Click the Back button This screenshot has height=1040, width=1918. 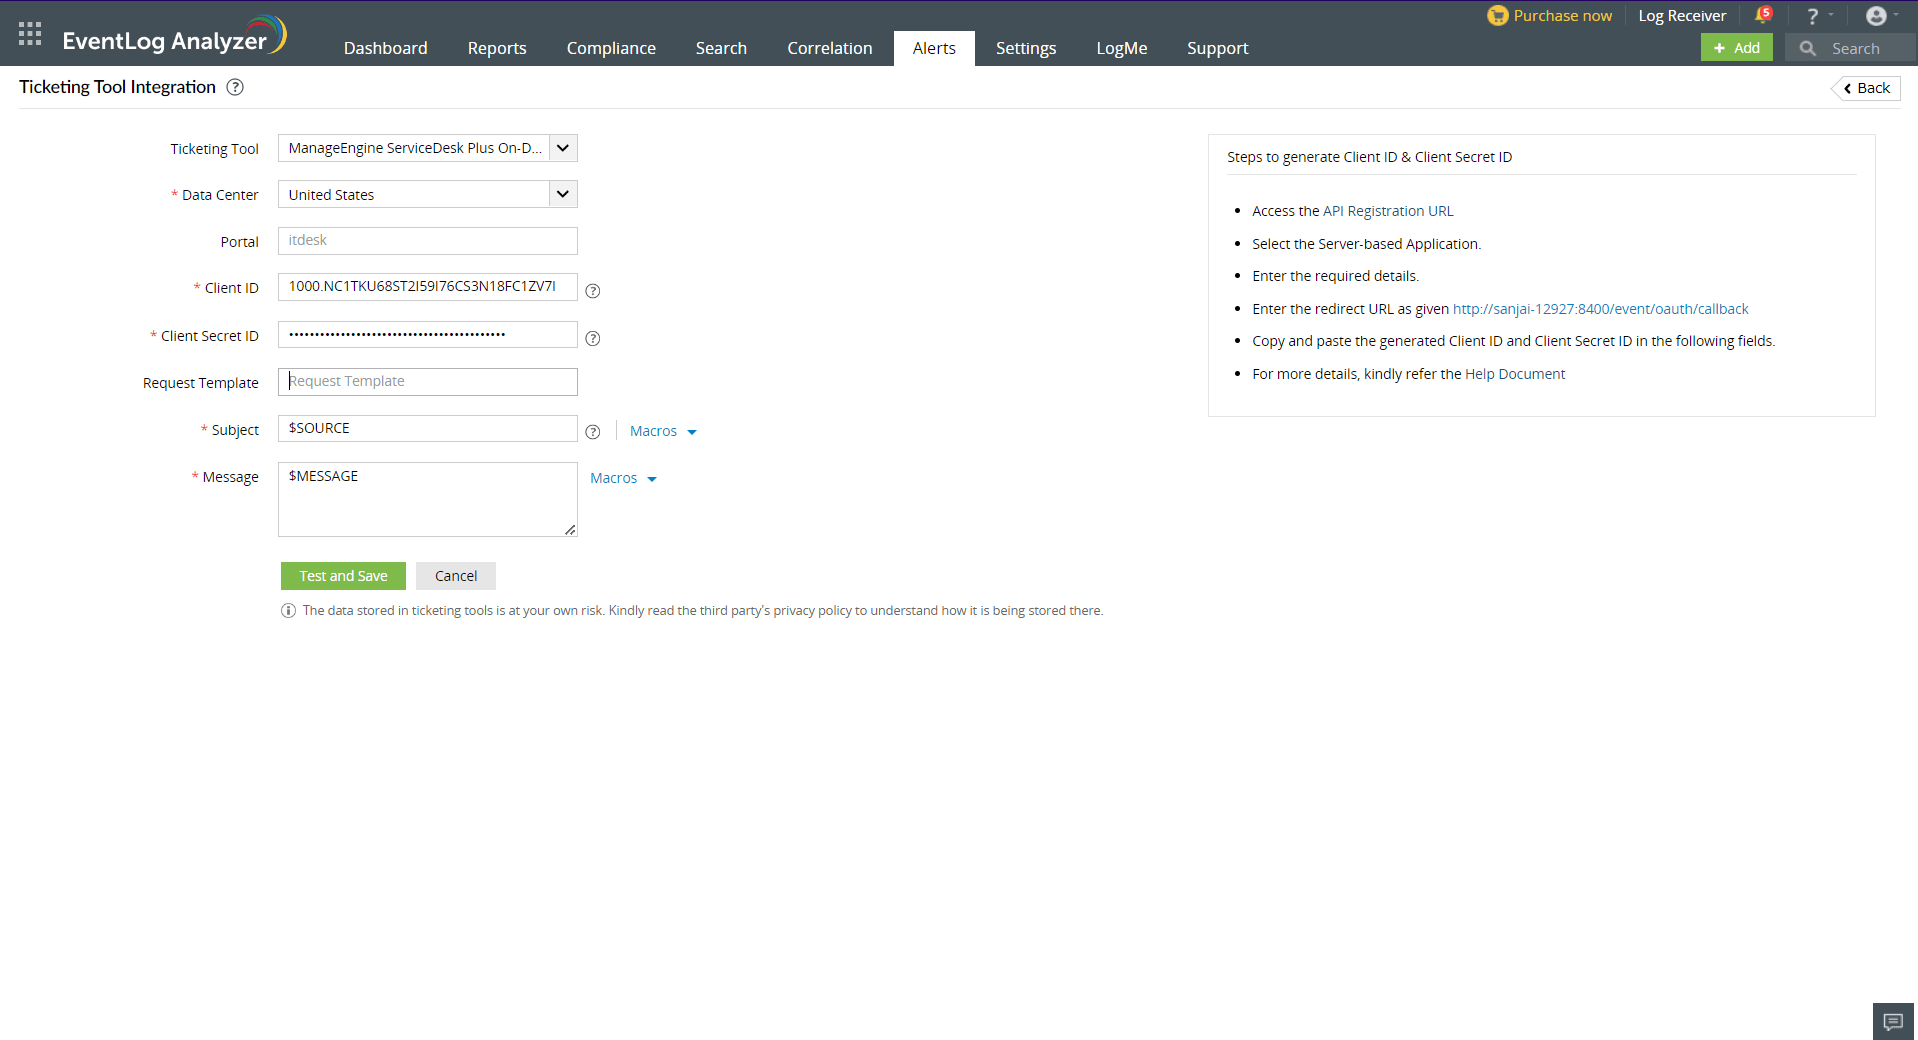[1866, 88]
